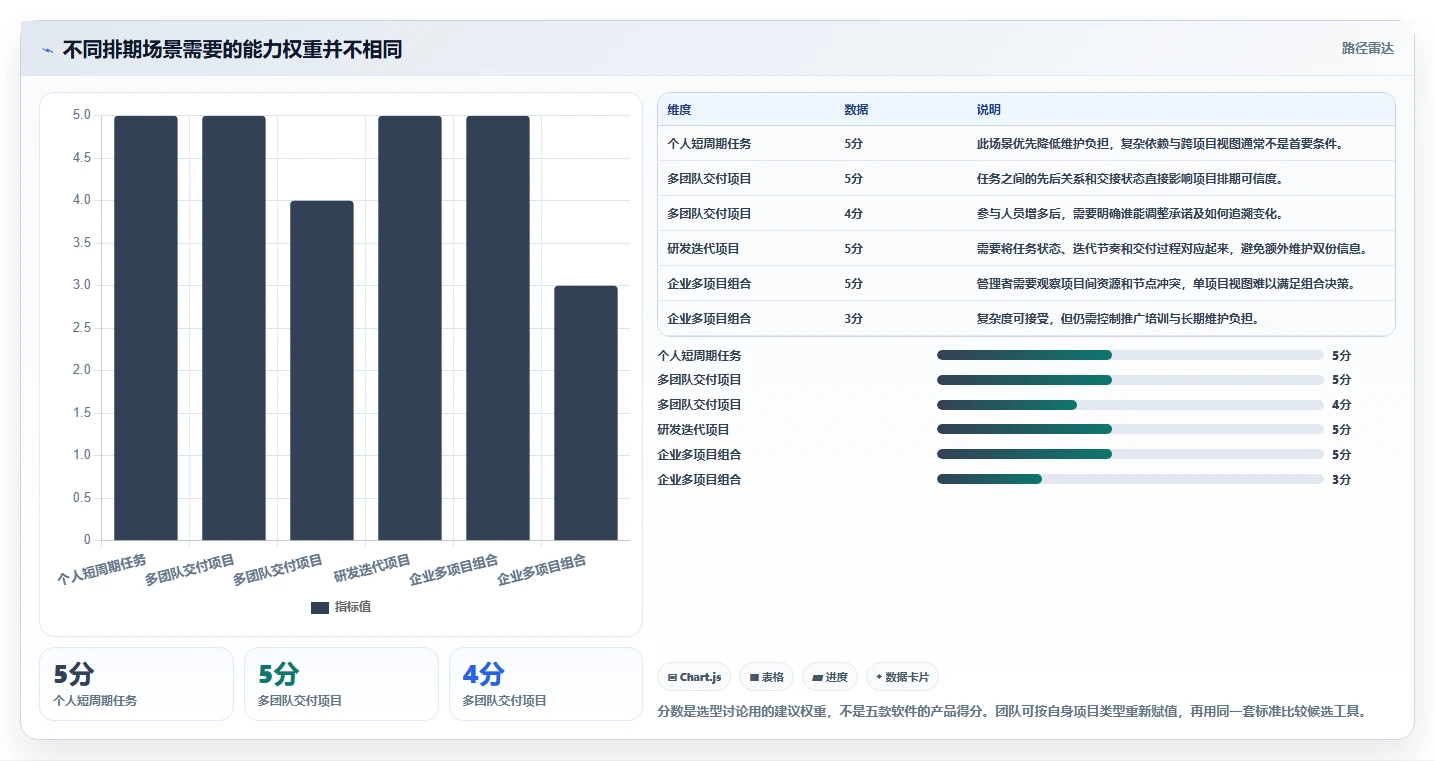Click the description starting 参与人员增多后
The height and width of the screenshot is (761, 1435).
(x=1130, y=214)
